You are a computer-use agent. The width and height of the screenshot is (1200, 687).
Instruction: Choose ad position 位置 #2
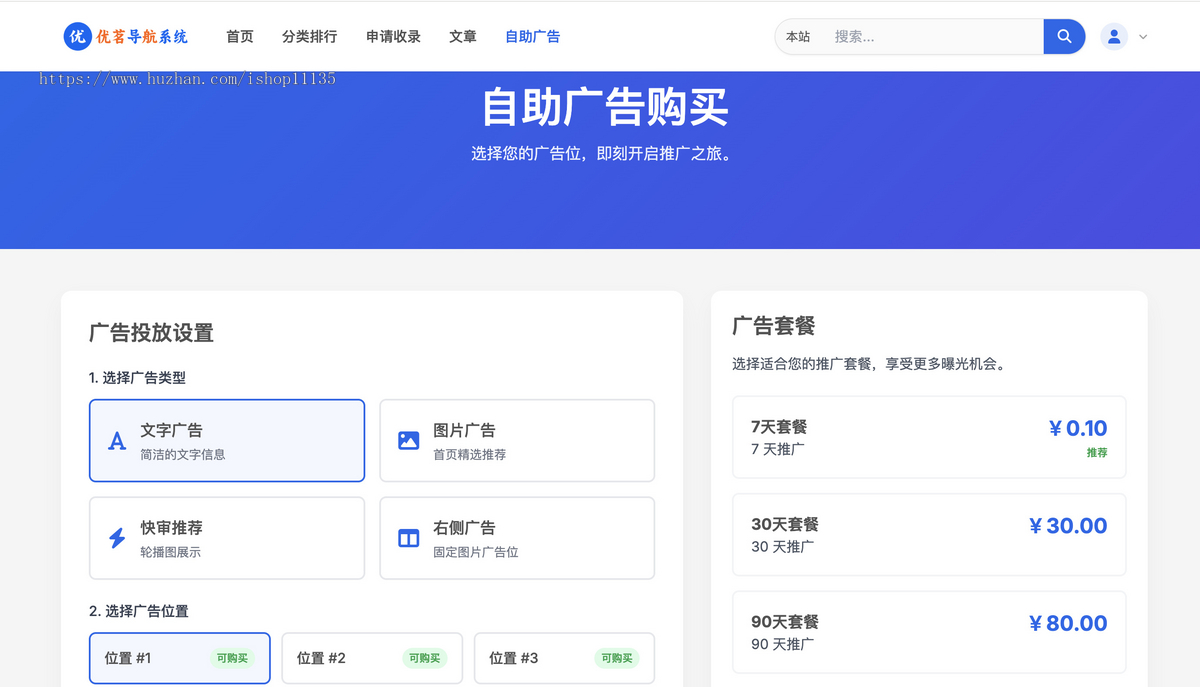tap(372, 658)
